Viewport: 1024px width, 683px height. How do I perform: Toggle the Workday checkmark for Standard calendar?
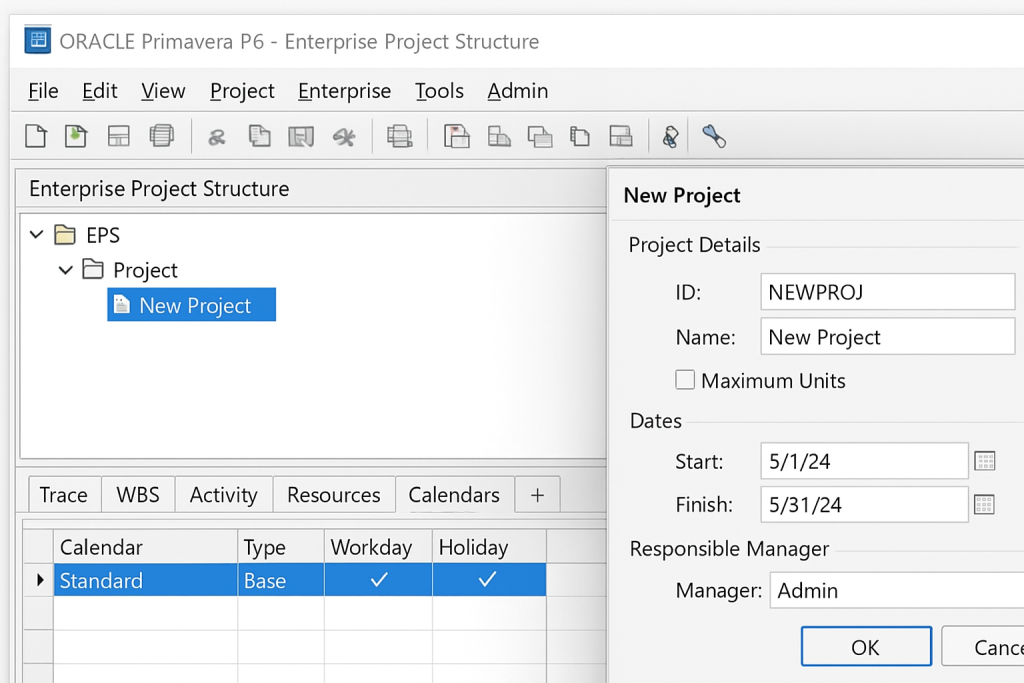(377, 579)
